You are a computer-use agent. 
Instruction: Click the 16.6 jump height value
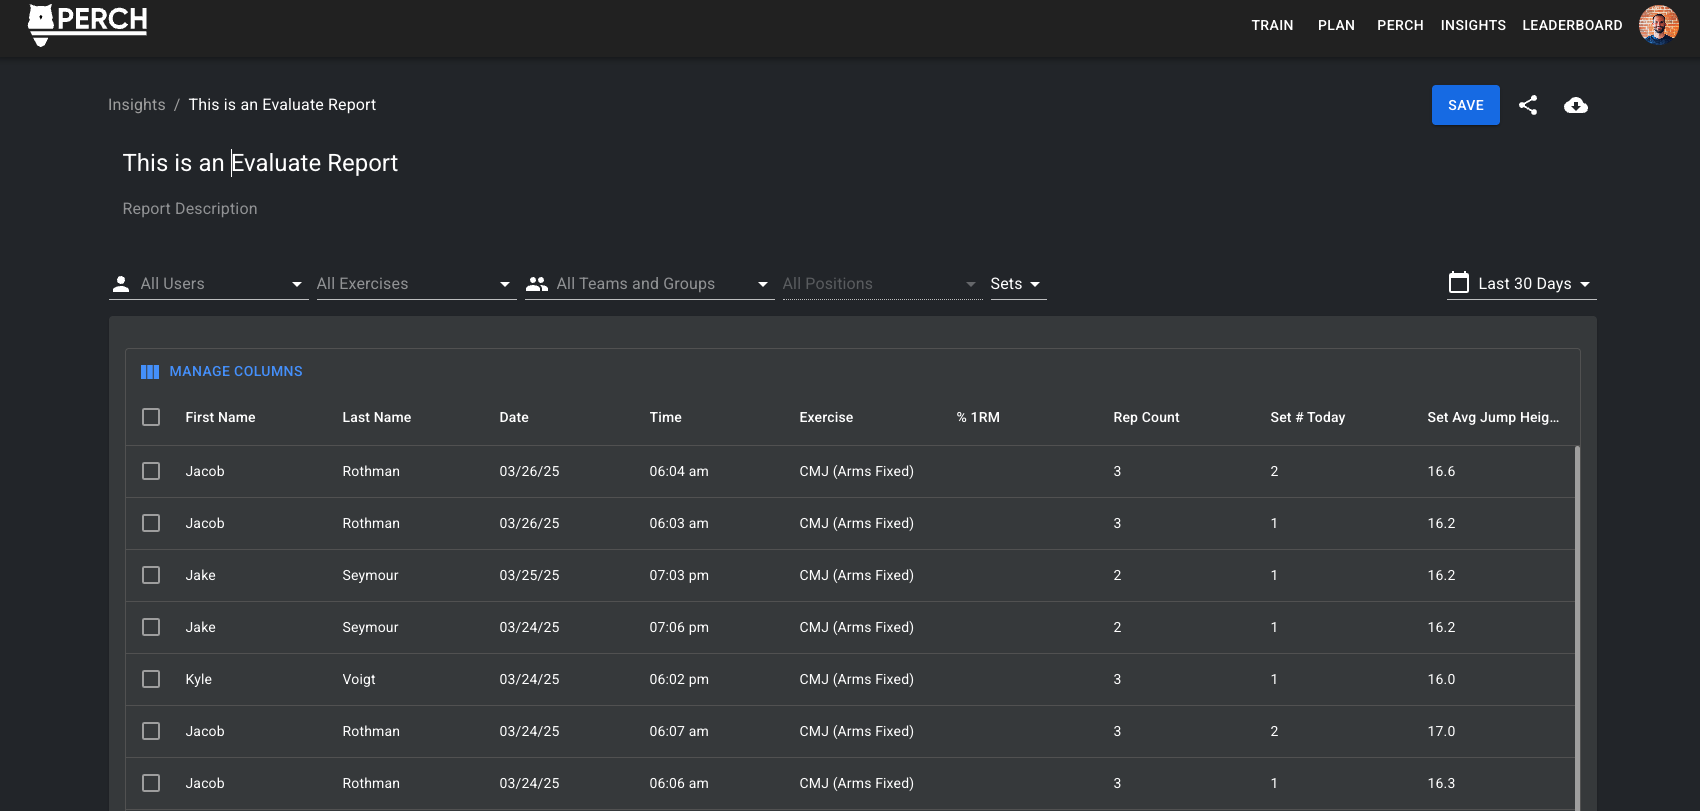tap(1441, 471)
